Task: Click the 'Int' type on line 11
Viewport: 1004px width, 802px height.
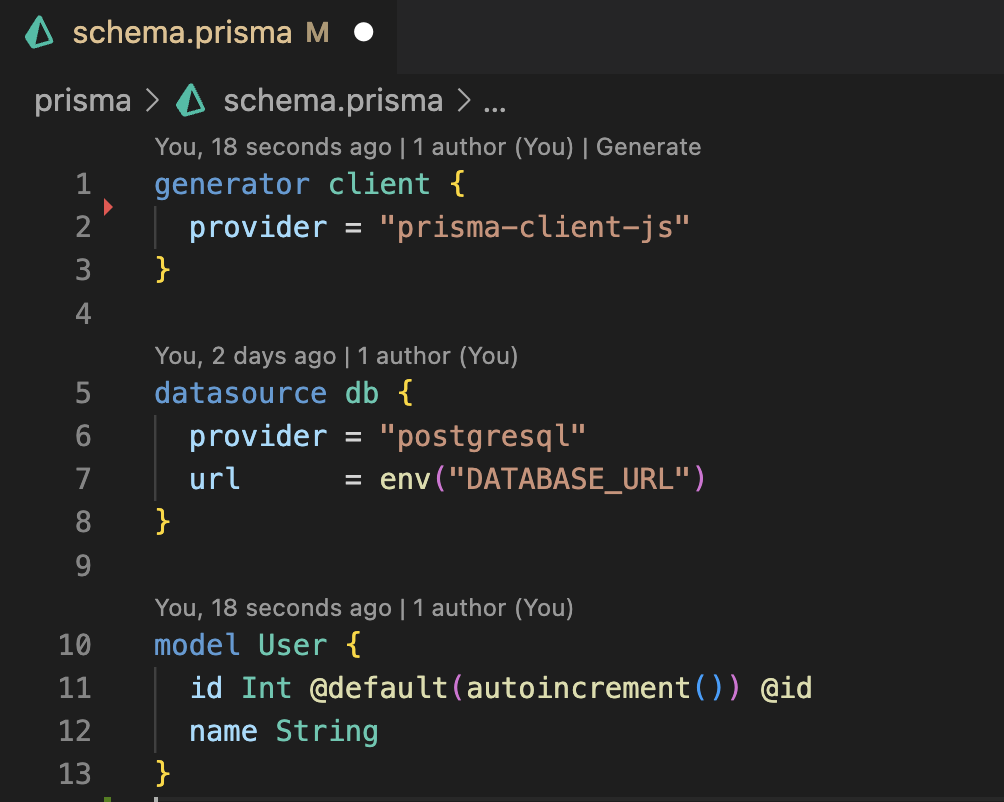Action: click(266, 689)
